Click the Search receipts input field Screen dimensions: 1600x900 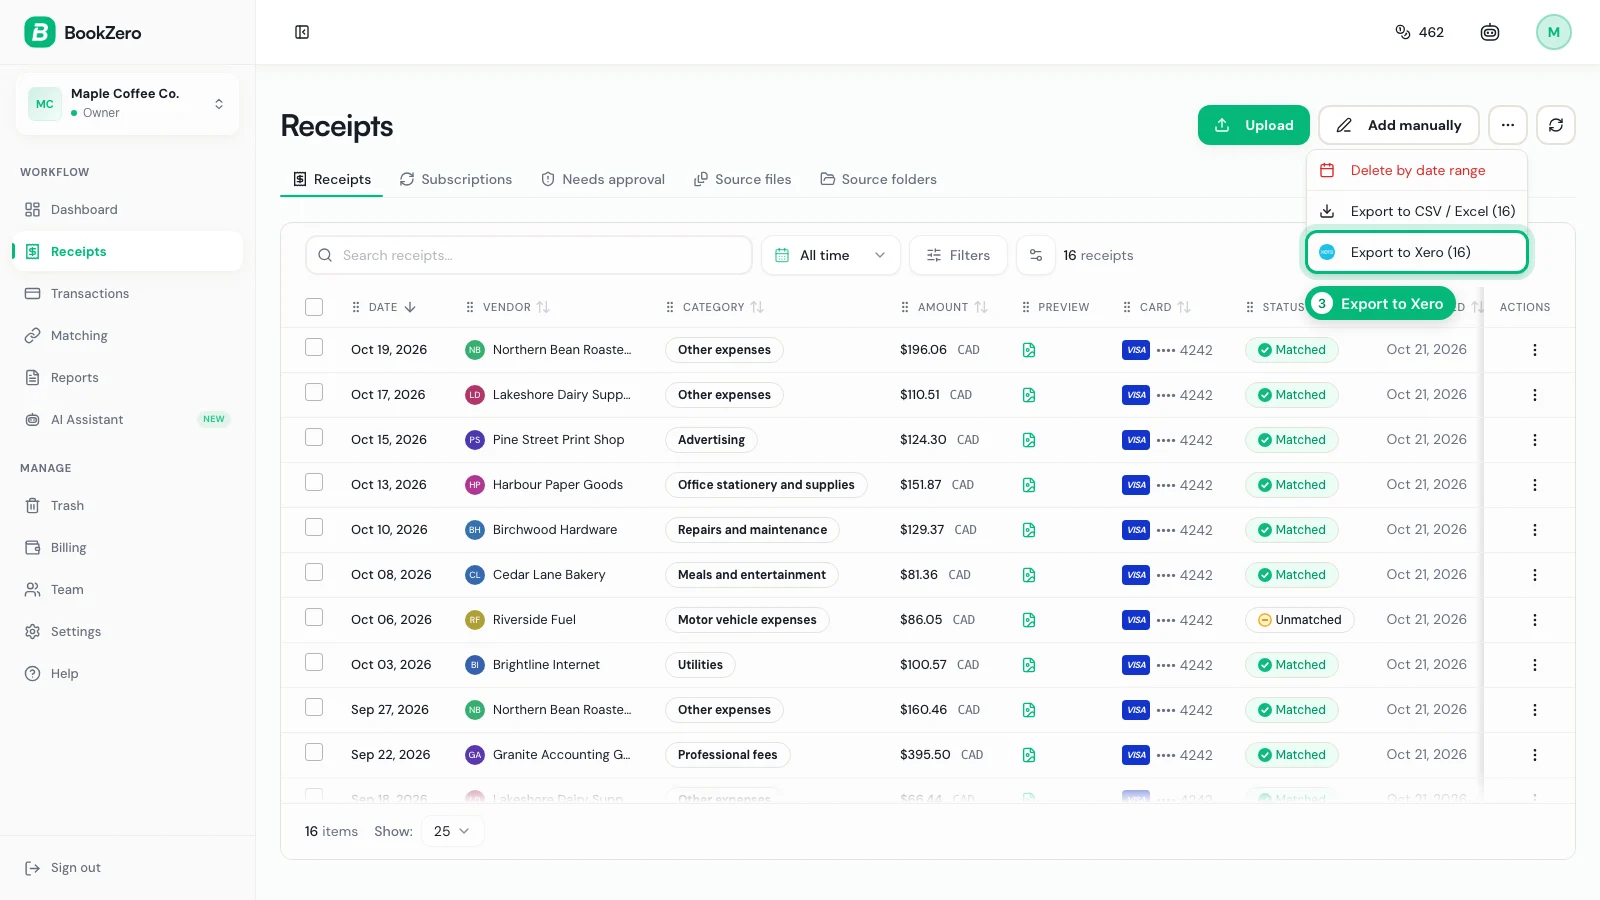click(x=528, y=255)
